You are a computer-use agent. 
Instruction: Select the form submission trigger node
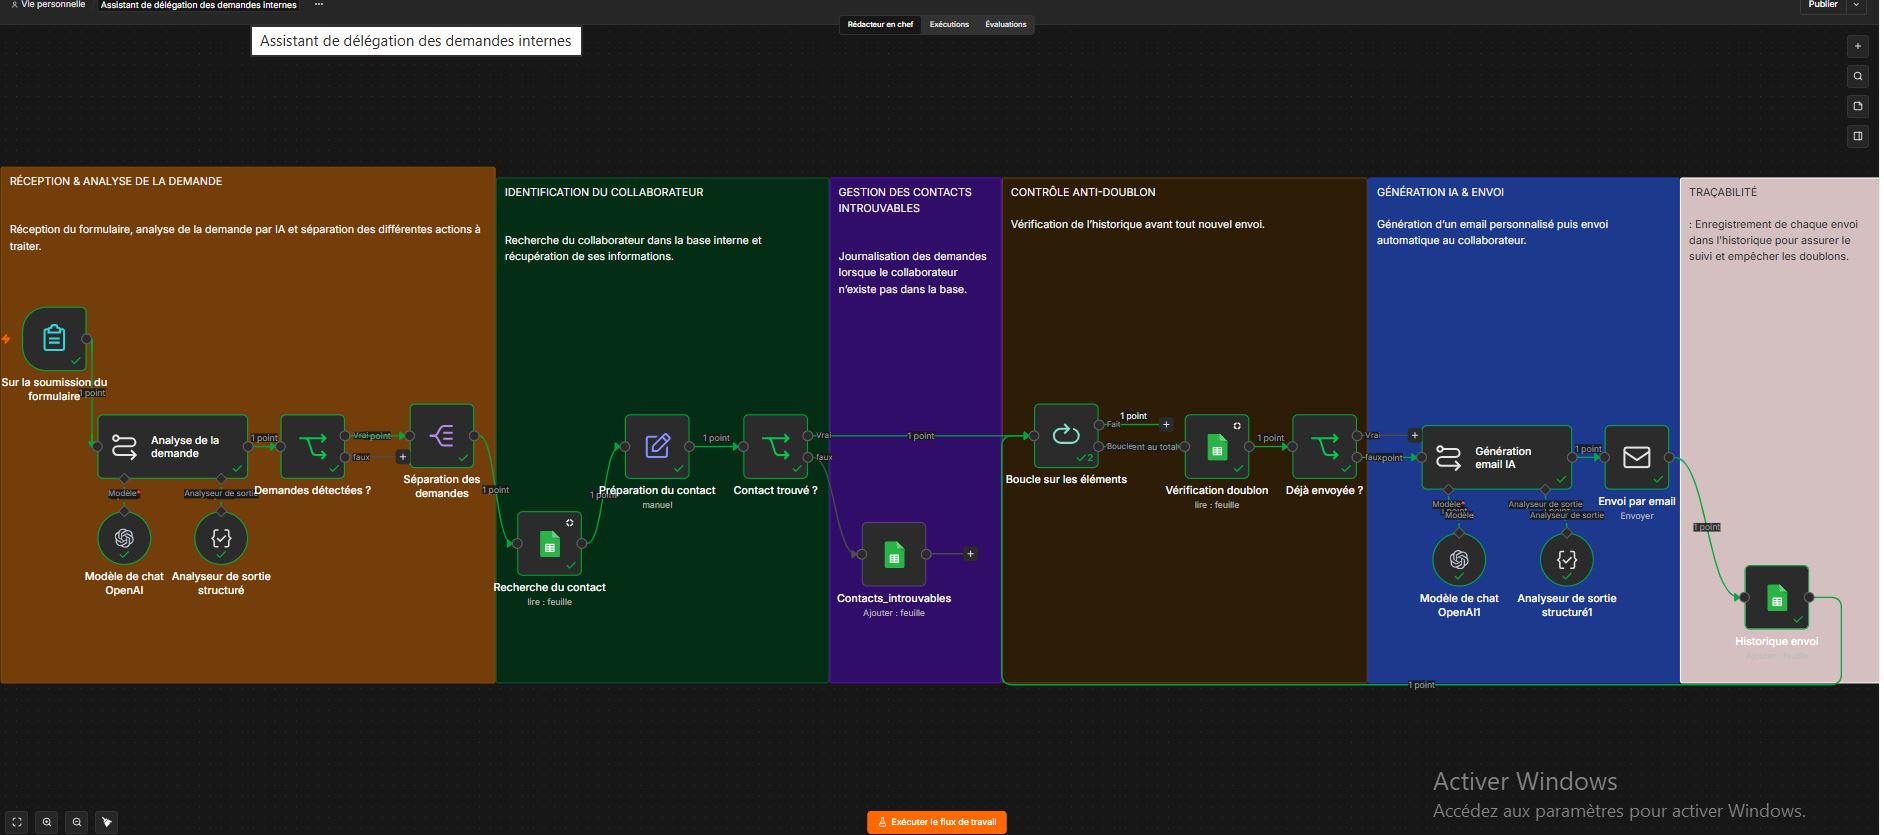tap(54, 339)
